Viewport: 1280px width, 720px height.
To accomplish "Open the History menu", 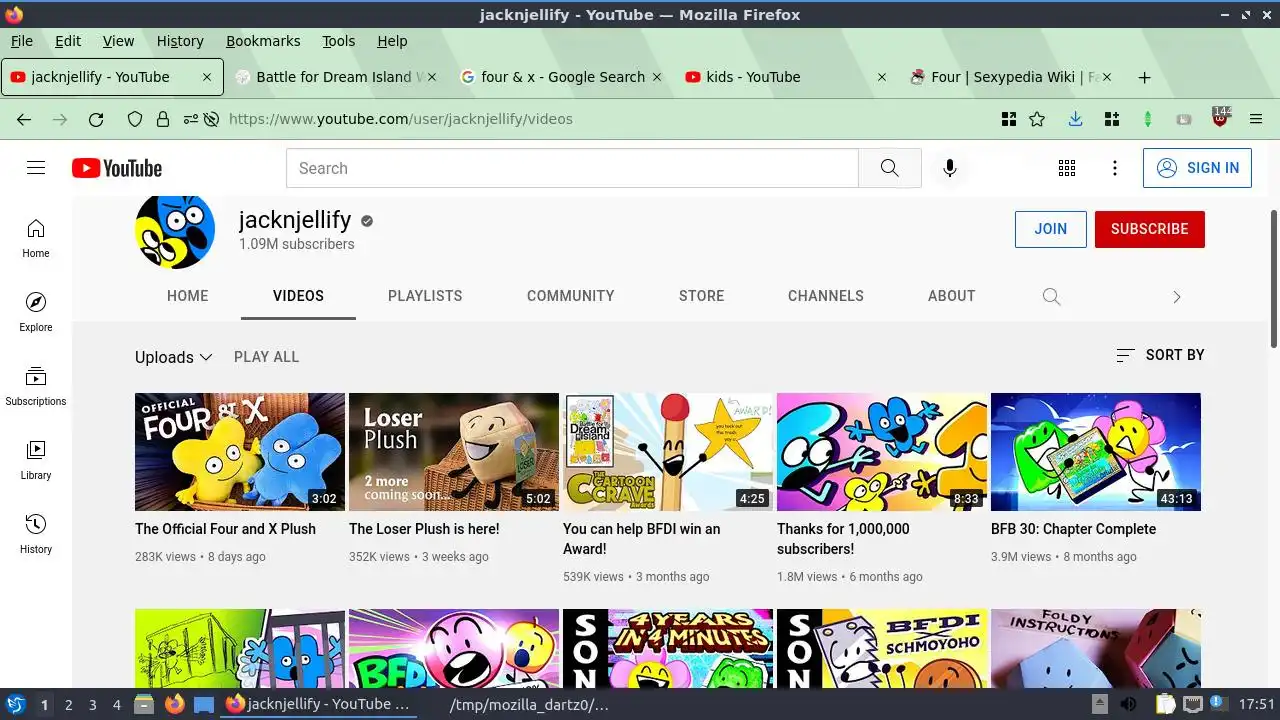I will coord(180,41).
